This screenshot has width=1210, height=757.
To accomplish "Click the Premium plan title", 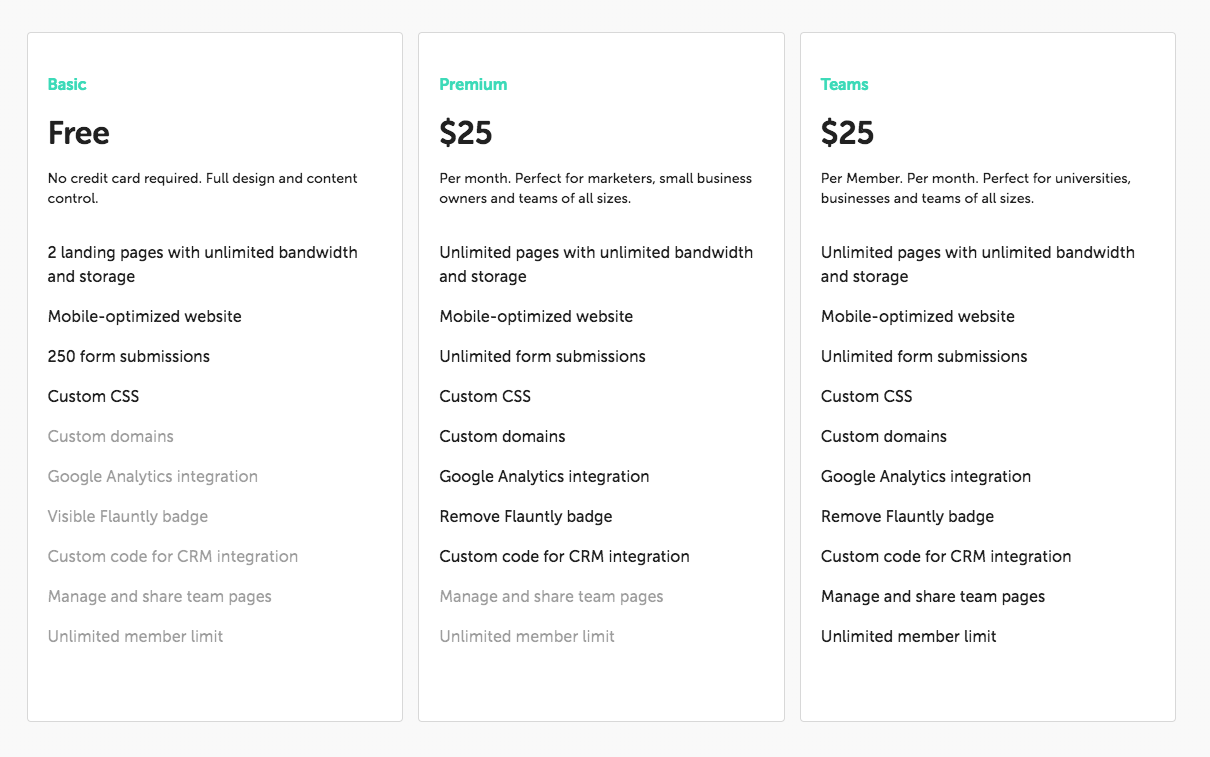I will [x=473, y=85].
